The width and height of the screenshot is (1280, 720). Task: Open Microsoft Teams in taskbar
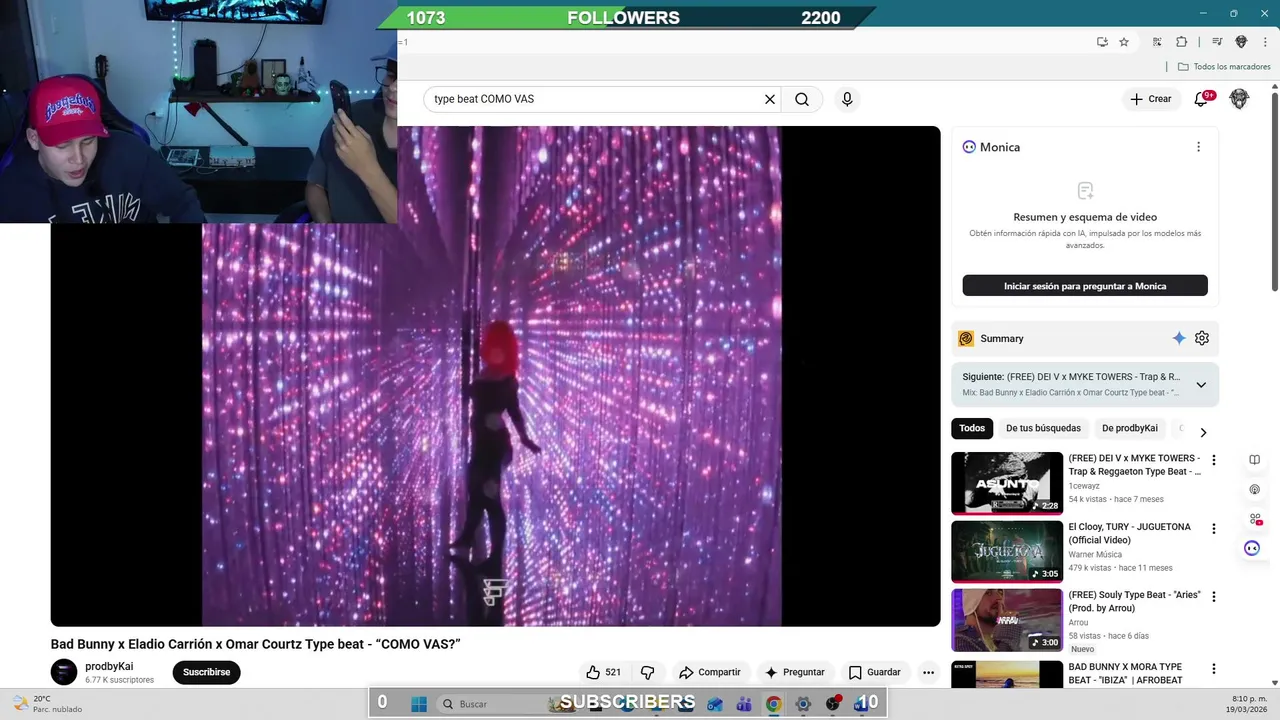744,704
